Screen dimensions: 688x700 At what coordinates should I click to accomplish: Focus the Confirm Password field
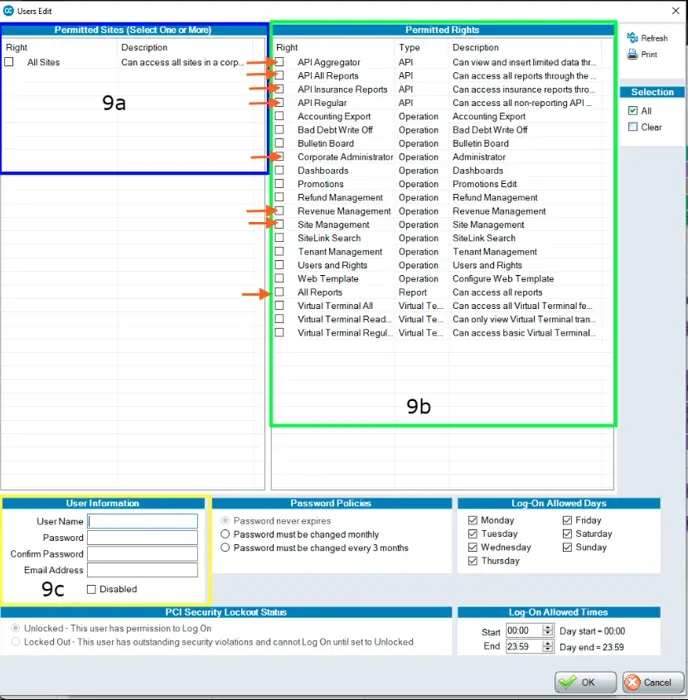pyautogui.click(x=142, y=554)
